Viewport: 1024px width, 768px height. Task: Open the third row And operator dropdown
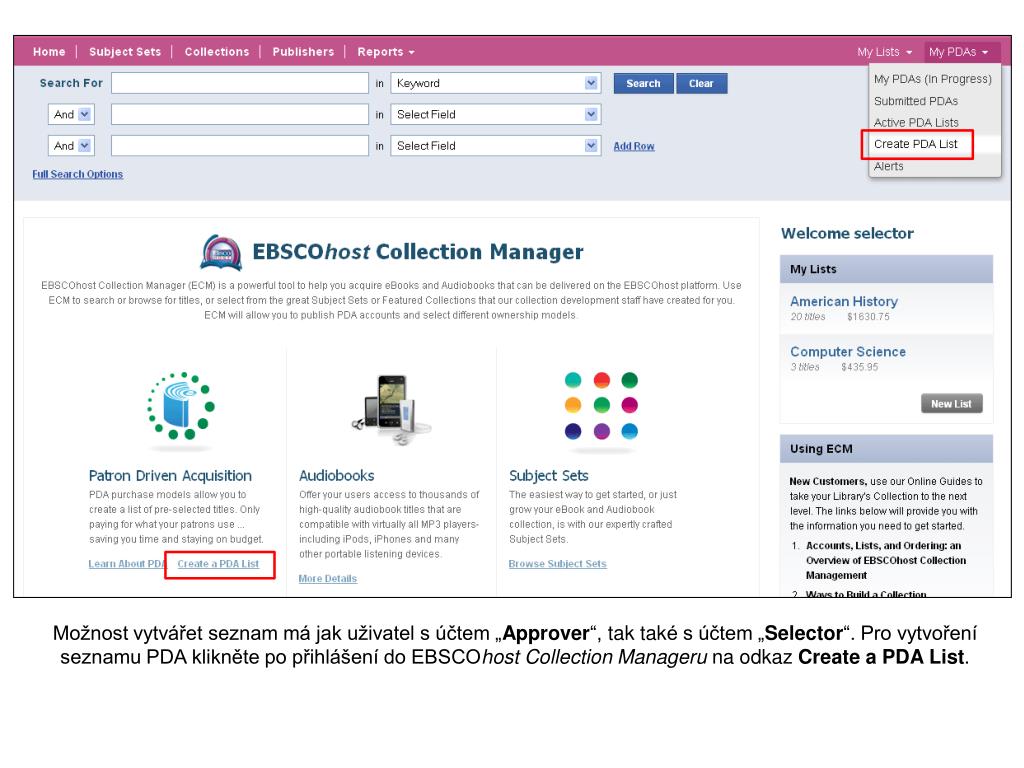(x=71, y=146)
